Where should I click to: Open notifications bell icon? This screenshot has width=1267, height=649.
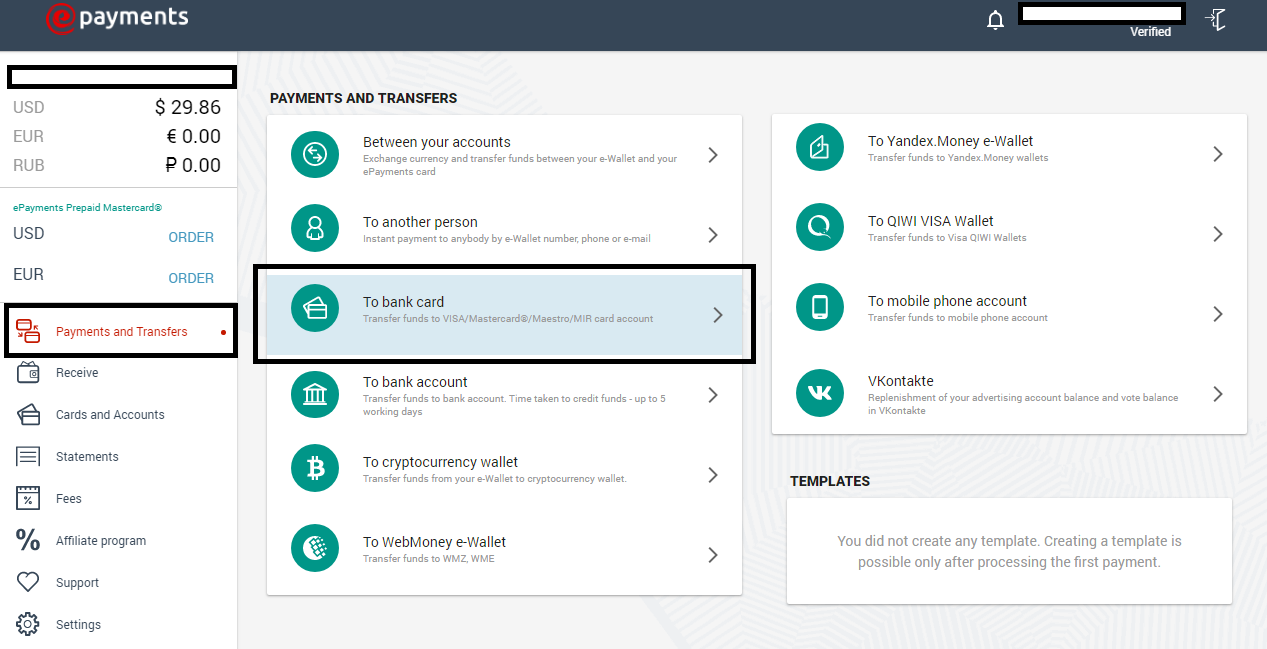point(995,20)
